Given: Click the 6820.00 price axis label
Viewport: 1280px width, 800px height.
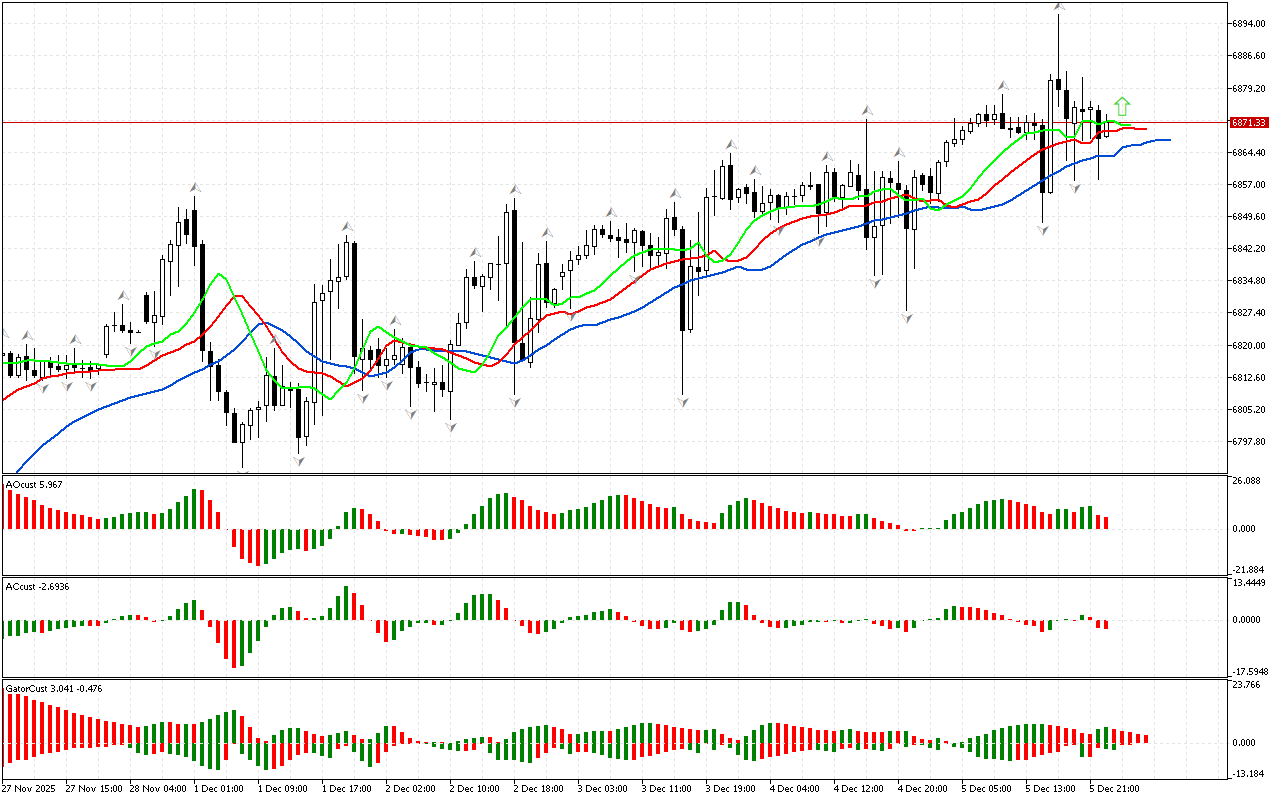Looking at the screenshot, I should 1249,345.
